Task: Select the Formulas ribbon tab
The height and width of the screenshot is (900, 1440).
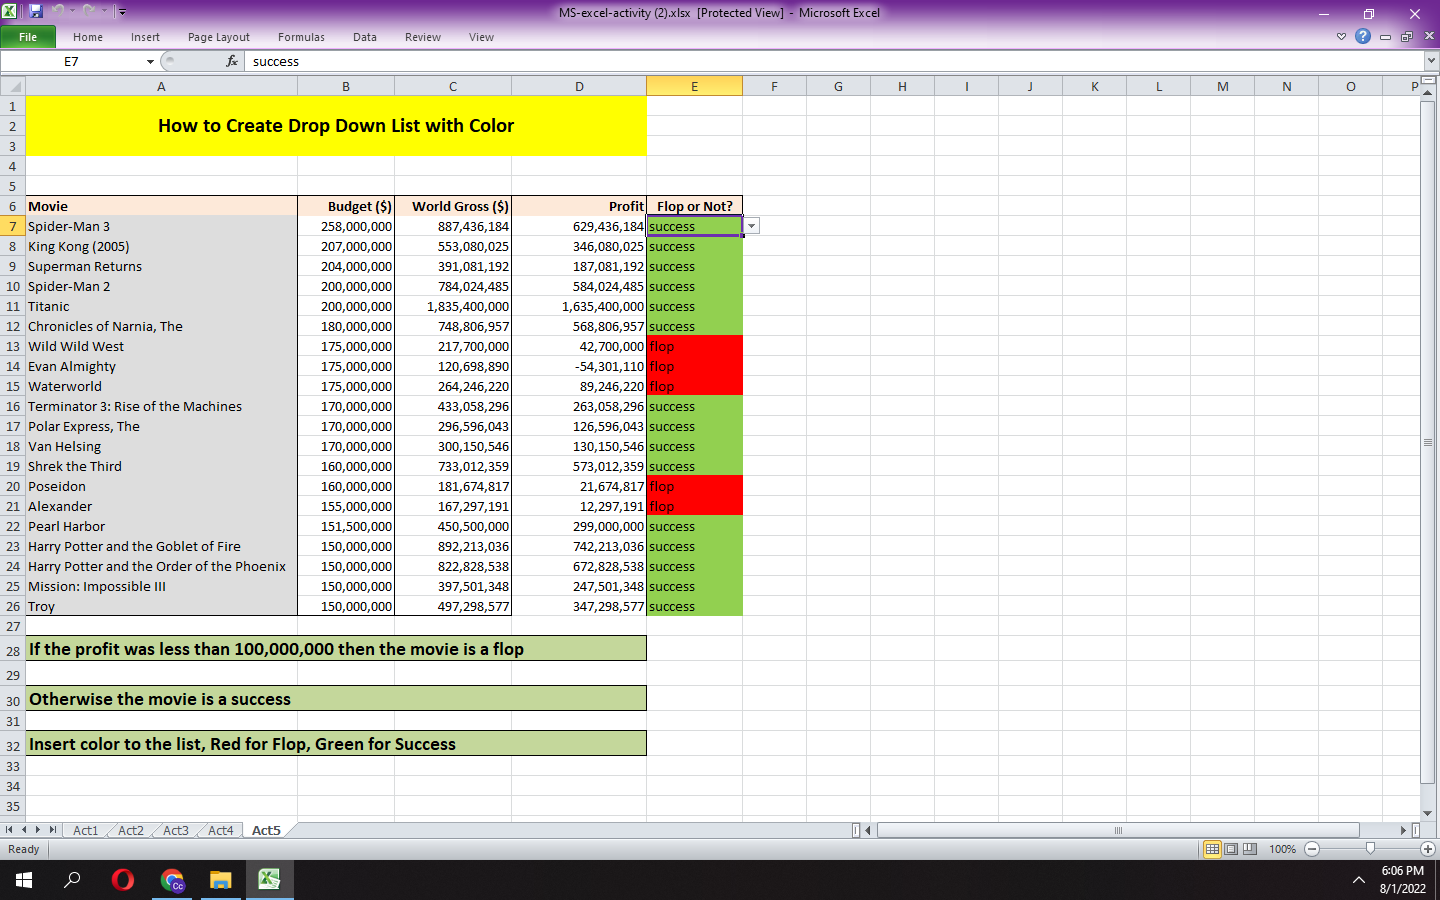Action: tap(301, 37)
